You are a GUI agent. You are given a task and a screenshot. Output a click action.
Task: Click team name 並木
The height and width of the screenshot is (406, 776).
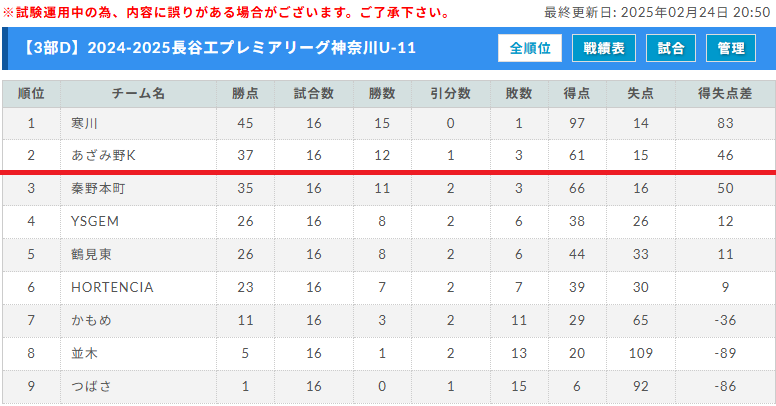(x=84, y=354)
